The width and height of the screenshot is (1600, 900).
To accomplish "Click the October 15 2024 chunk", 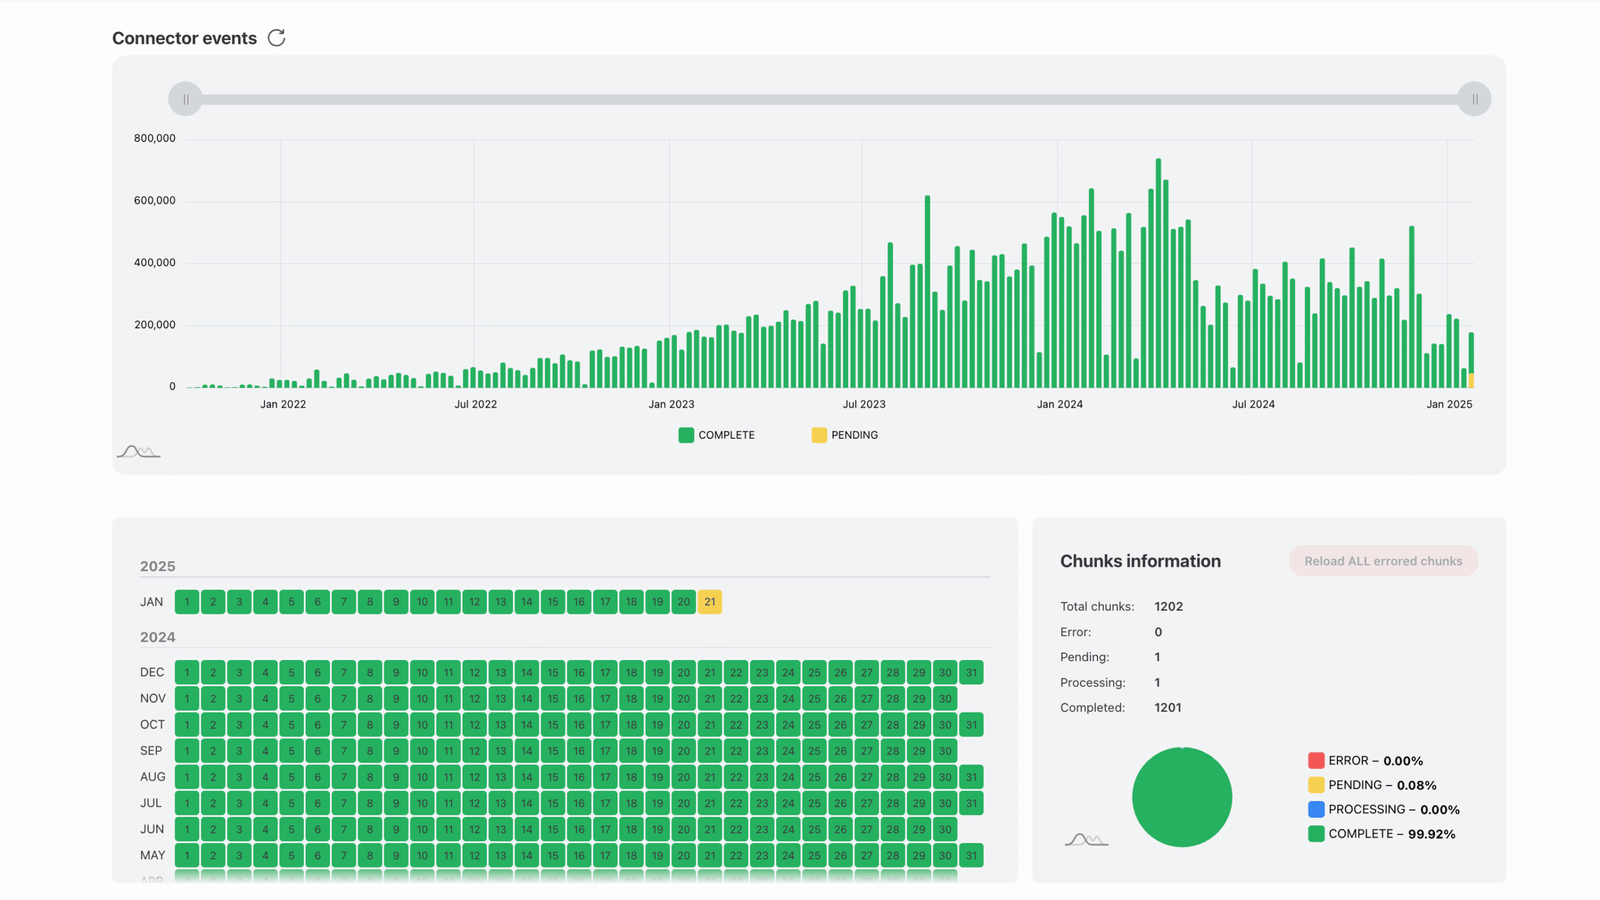I will tap(552, 725).
